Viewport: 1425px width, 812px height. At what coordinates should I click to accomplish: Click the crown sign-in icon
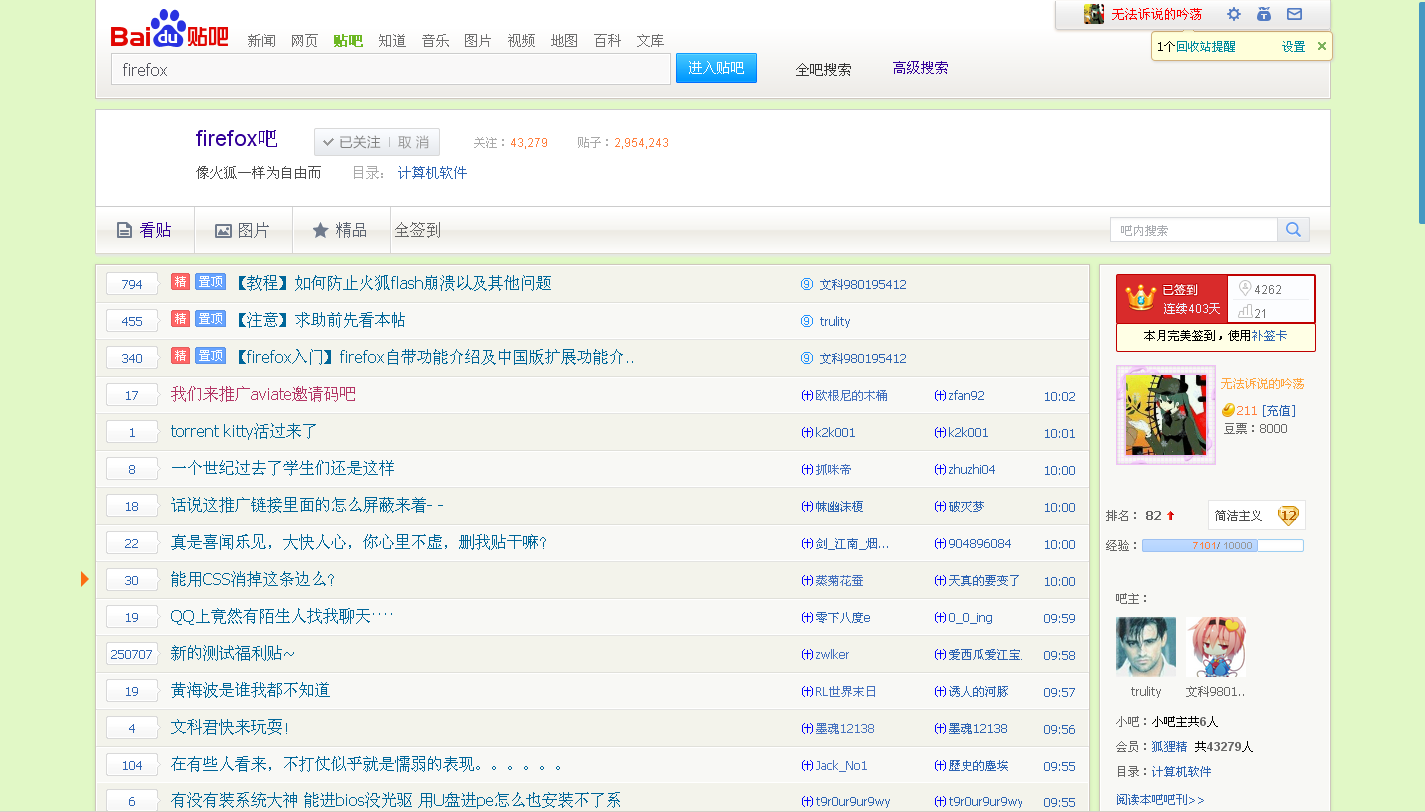click(1140, 297)
